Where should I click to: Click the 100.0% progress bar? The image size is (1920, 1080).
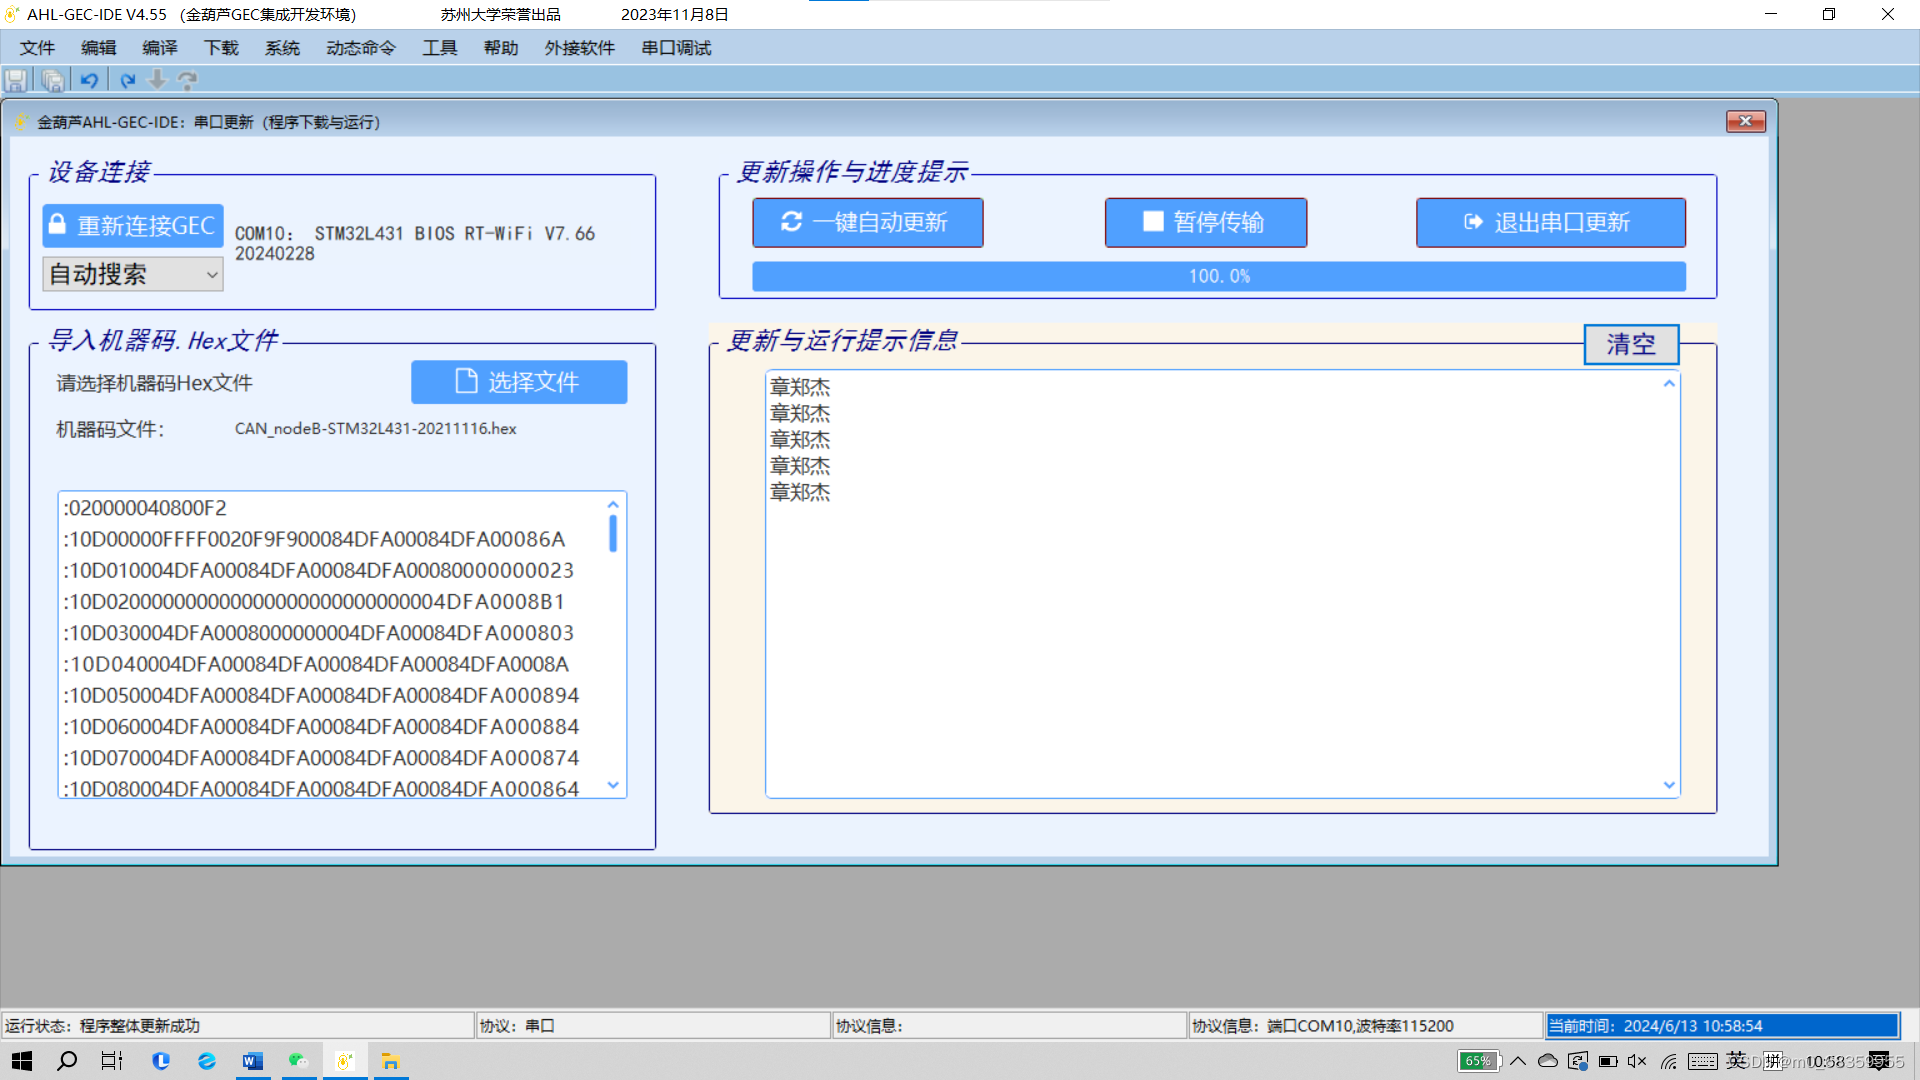(1218, 276)
